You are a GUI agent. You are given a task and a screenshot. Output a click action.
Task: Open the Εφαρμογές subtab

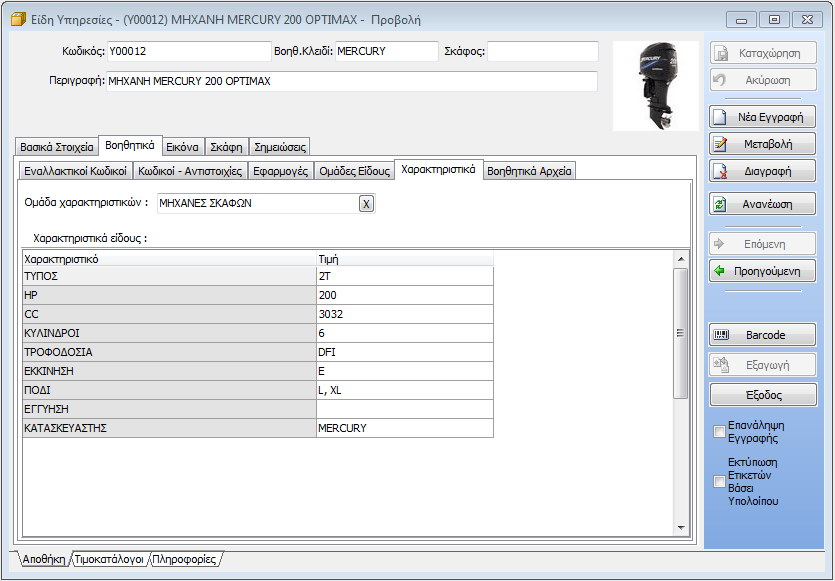pos(281,171)
